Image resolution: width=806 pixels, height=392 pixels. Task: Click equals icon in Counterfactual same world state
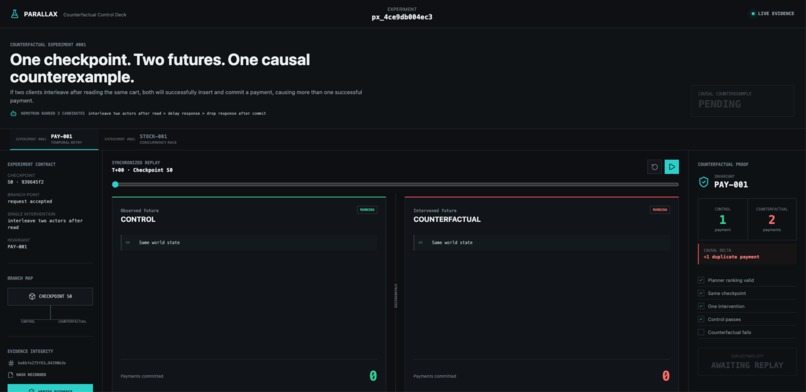tap(420, 242)
